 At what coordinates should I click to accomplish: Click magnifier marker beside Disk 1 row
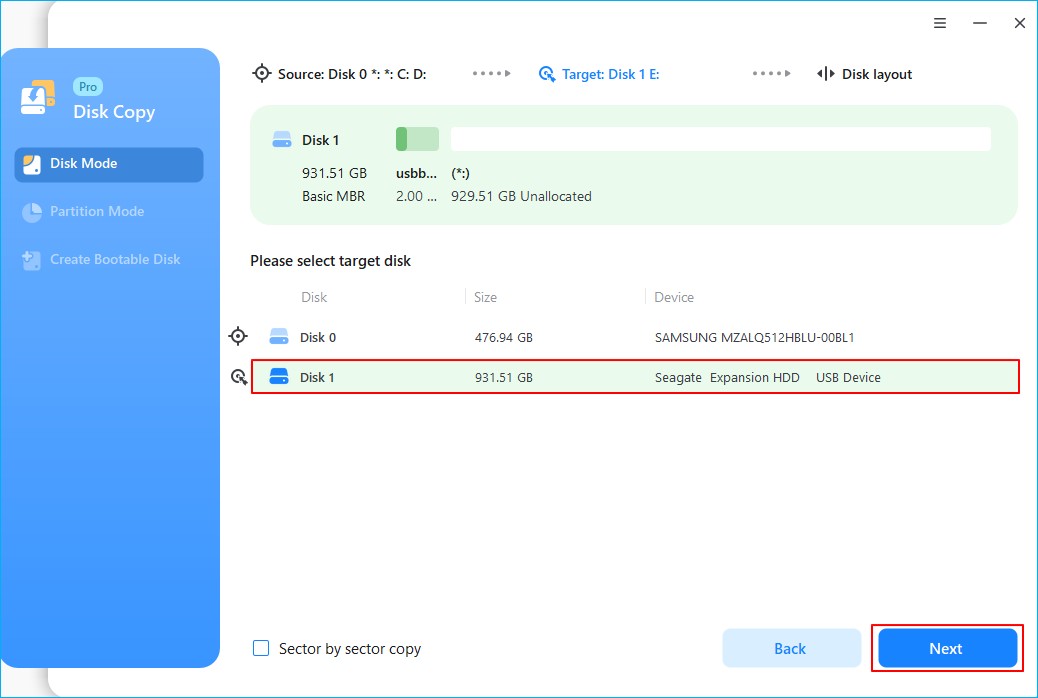[x=238, y=376]
